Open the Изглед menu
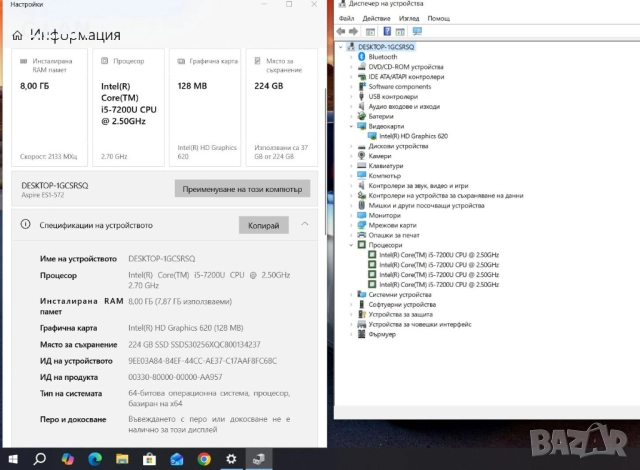The height and width of the screenshot is (470, 640). point(409,18)
